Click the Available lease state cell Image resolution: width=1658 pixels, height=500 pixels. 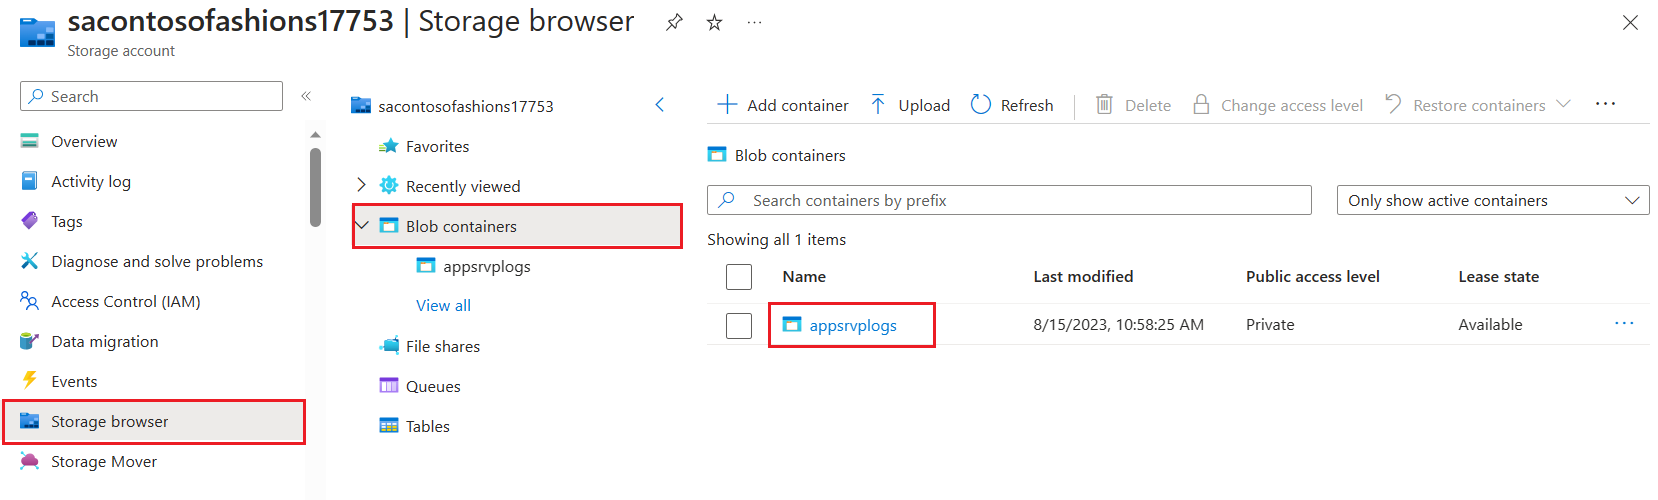click(1490, 325)
